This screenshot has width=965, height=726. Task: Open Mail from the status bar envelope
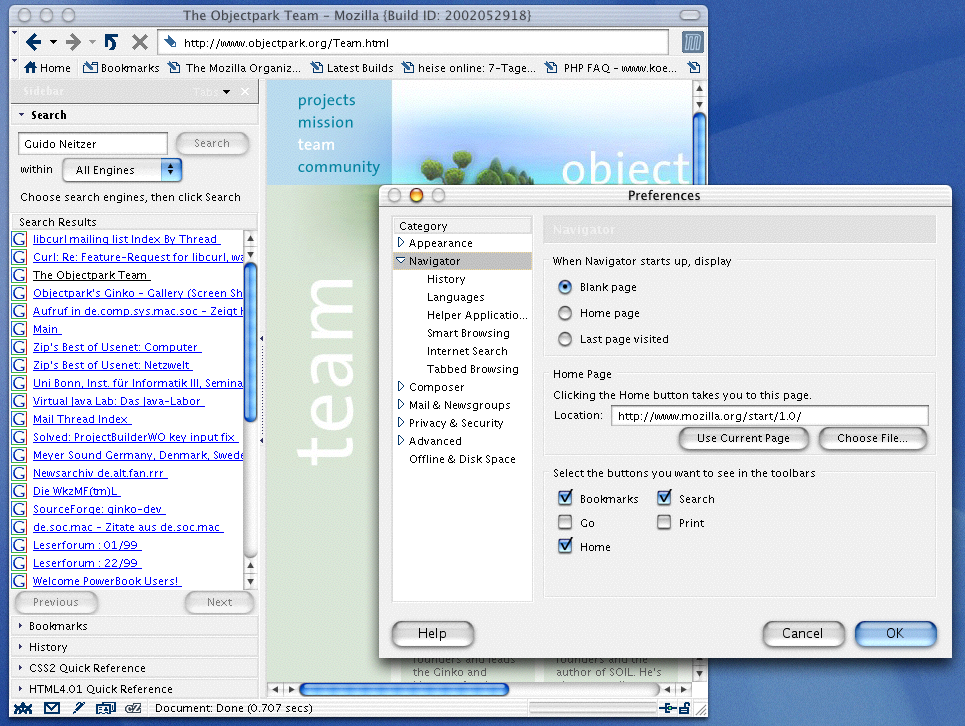point(52,708)
